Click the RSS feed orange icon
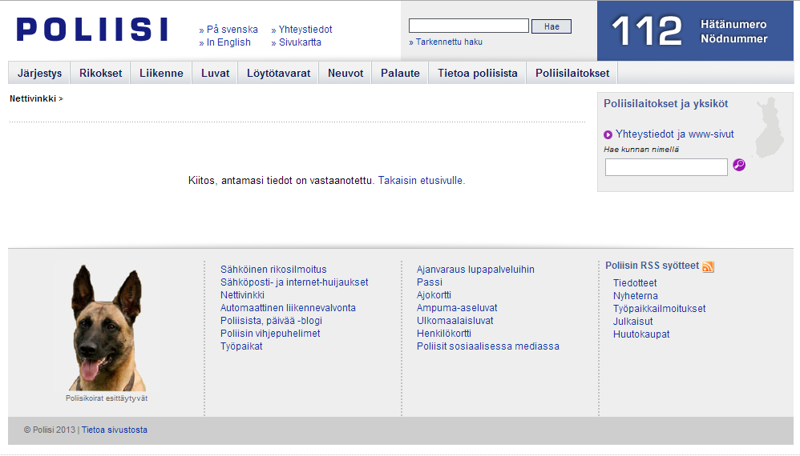Image resolution: width=800 pixels, height=456 pixels. coord(708,266)
